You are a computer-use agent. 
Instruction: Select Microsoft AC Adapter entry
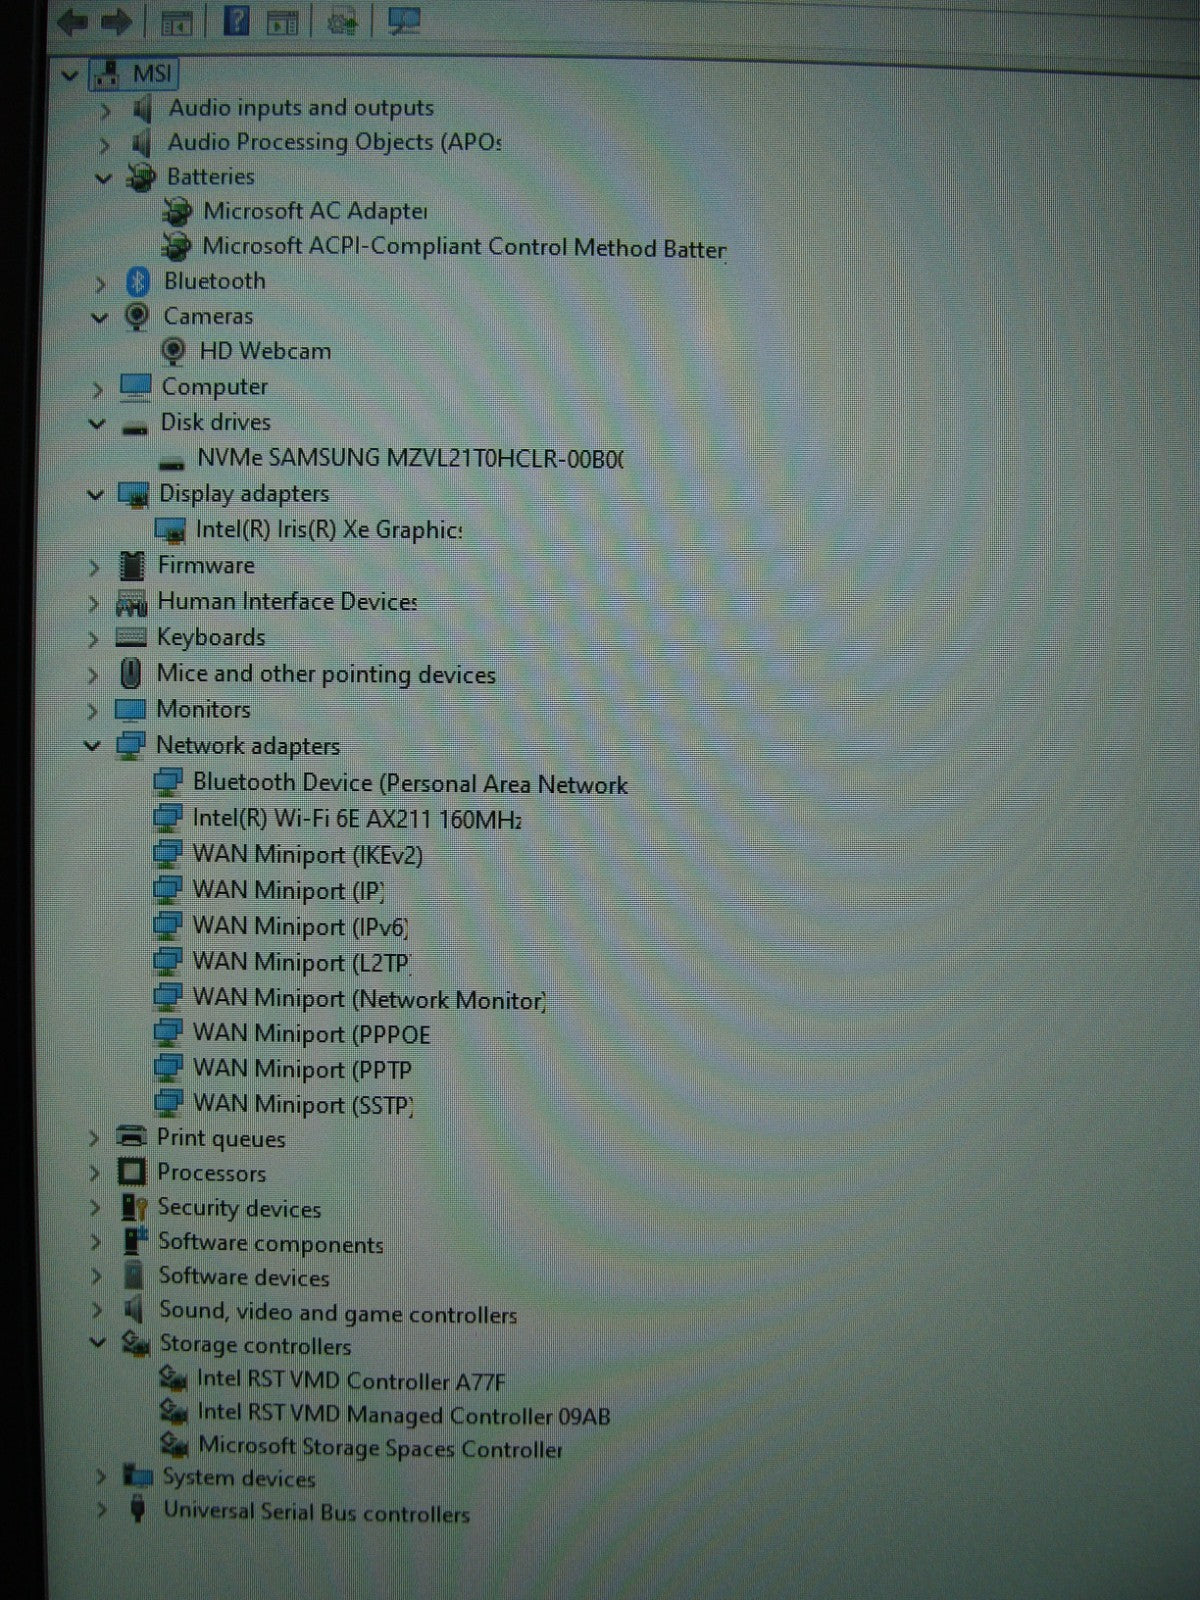[x=314, y=211]
